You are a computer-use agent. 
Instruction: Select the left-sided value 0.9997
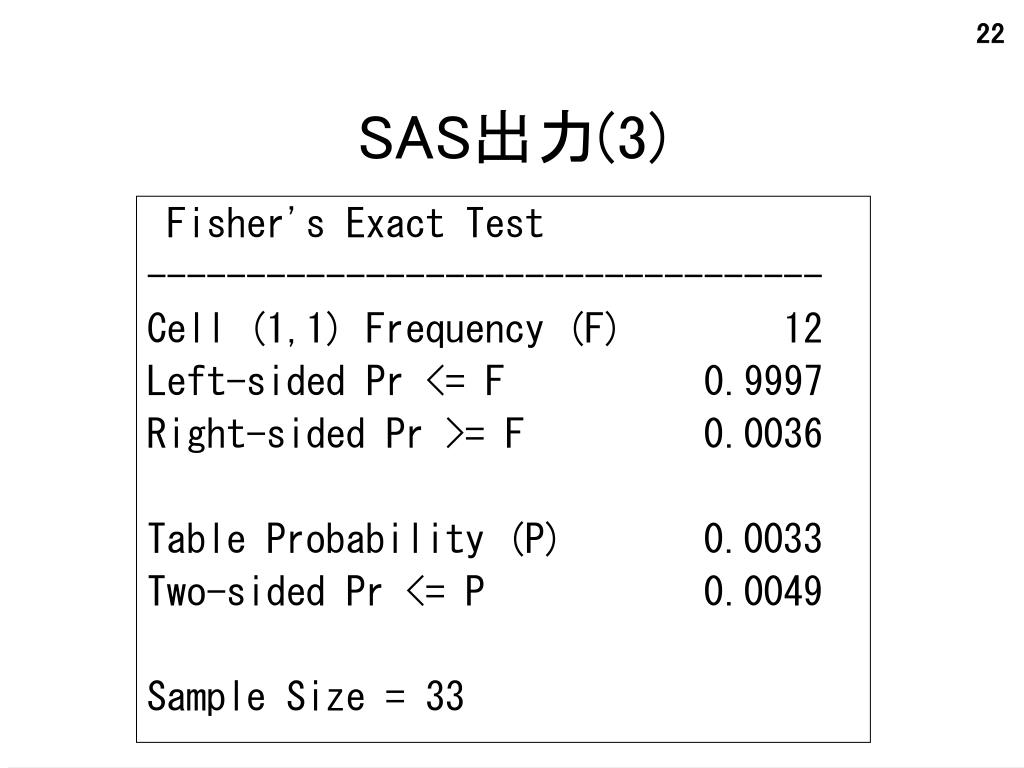coord(763,381)
